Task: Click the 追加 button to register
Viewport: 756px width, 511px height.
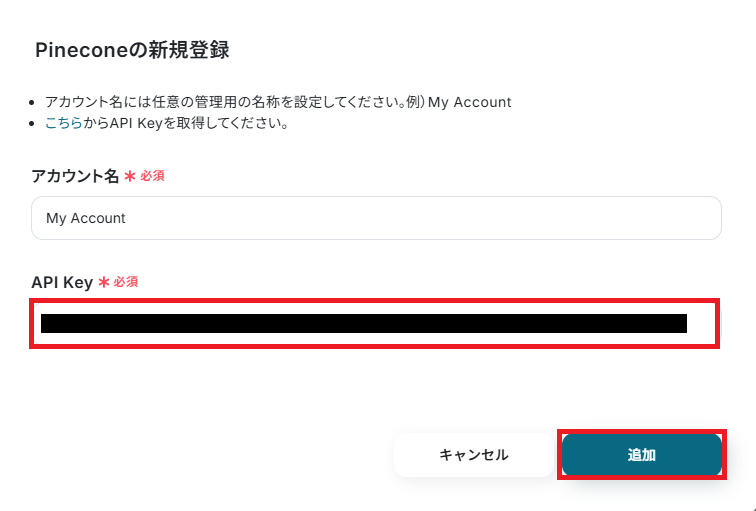Action: point(642,455)
